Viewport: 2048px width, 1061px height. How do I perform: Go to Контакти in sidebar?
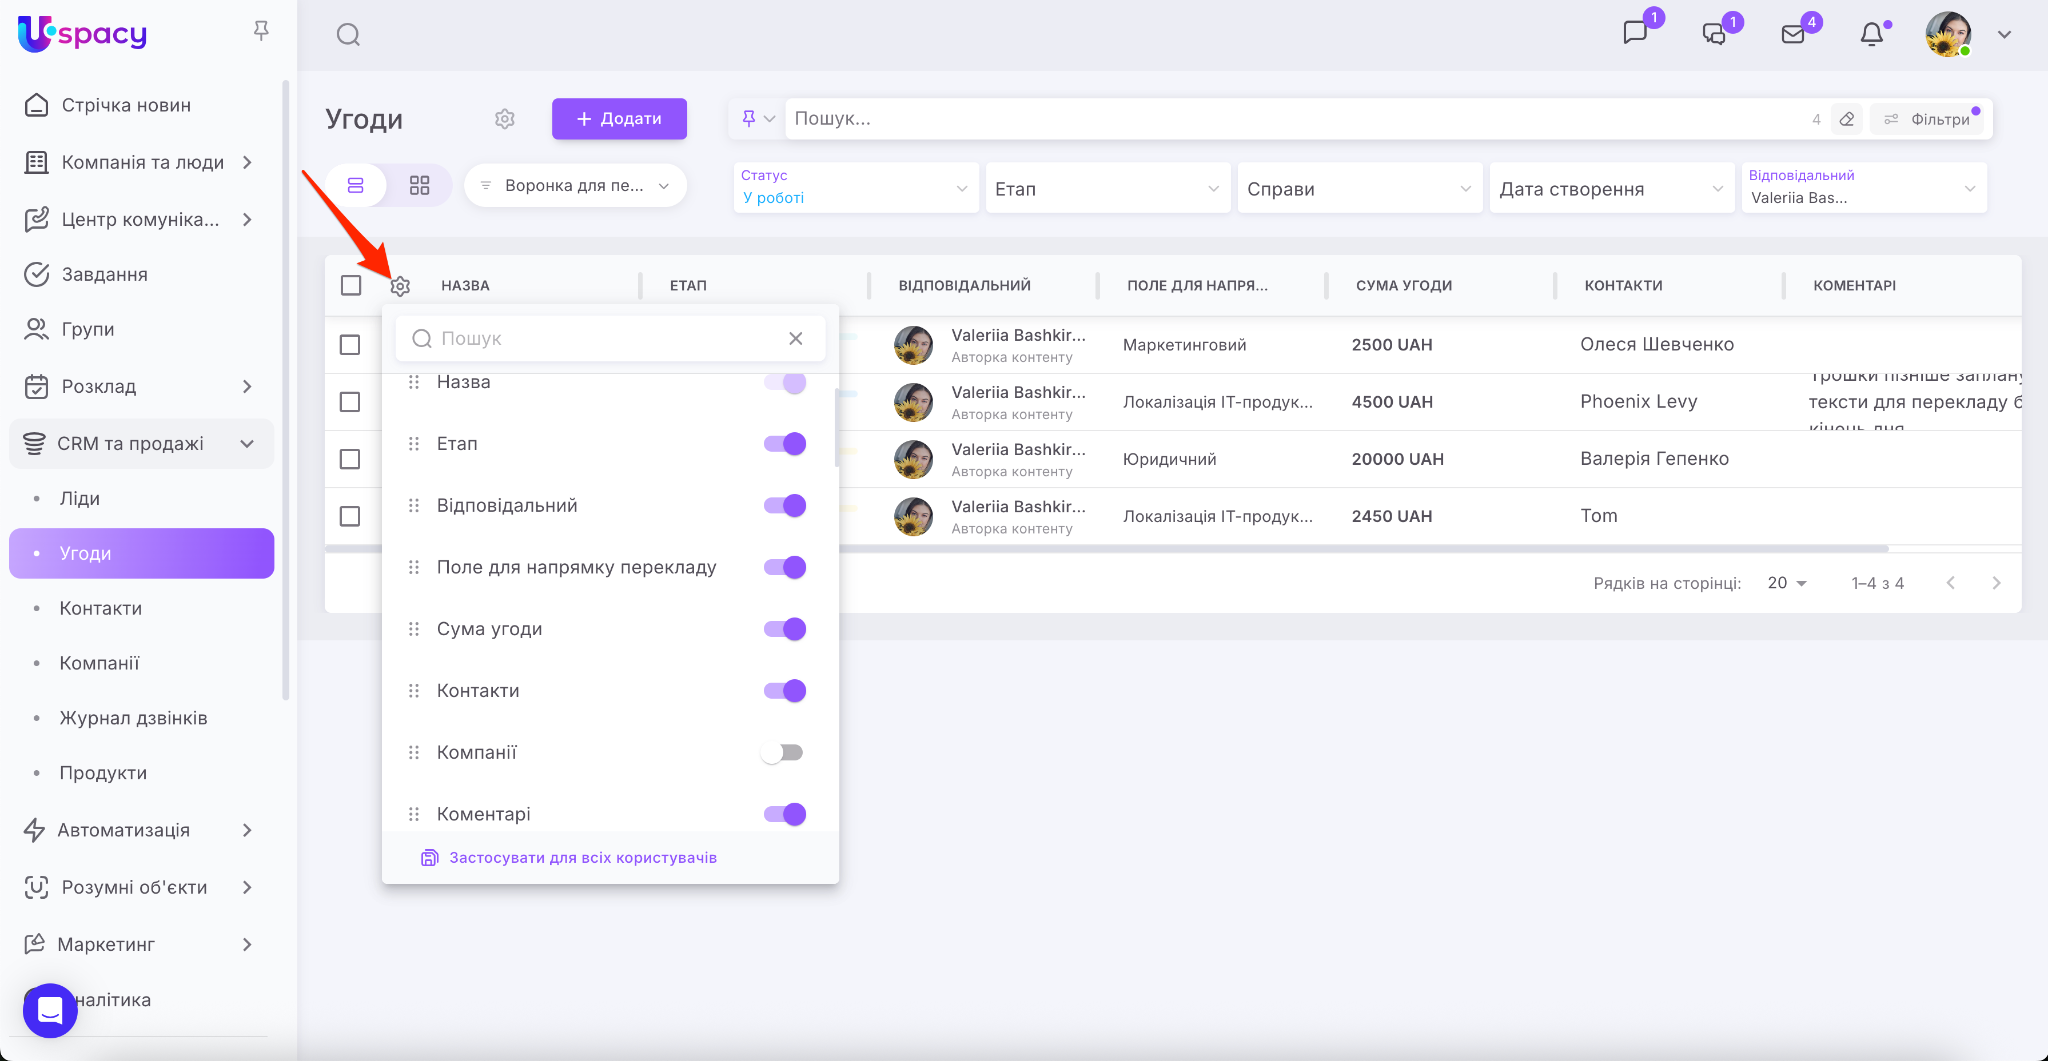pyautogui.click(x=101, y=608)
